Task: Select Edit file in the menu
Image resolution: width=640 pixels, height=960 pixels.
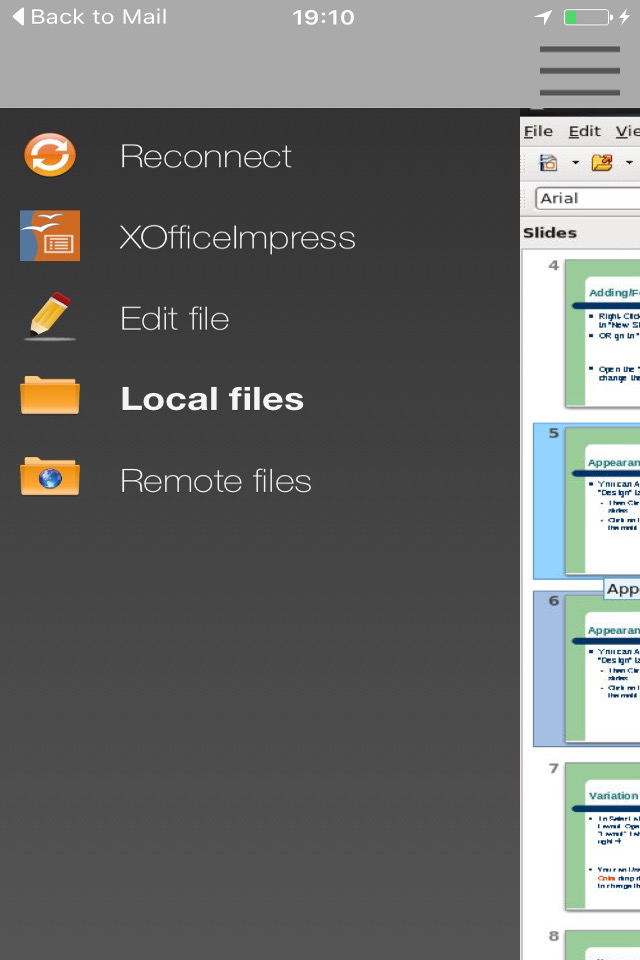Action: click(175, 318)
